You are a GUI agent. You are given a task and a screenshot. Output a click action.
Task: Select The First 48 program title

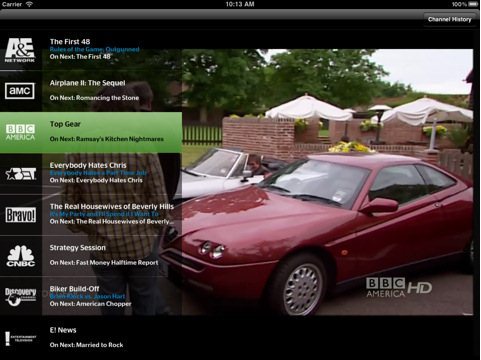70,42
